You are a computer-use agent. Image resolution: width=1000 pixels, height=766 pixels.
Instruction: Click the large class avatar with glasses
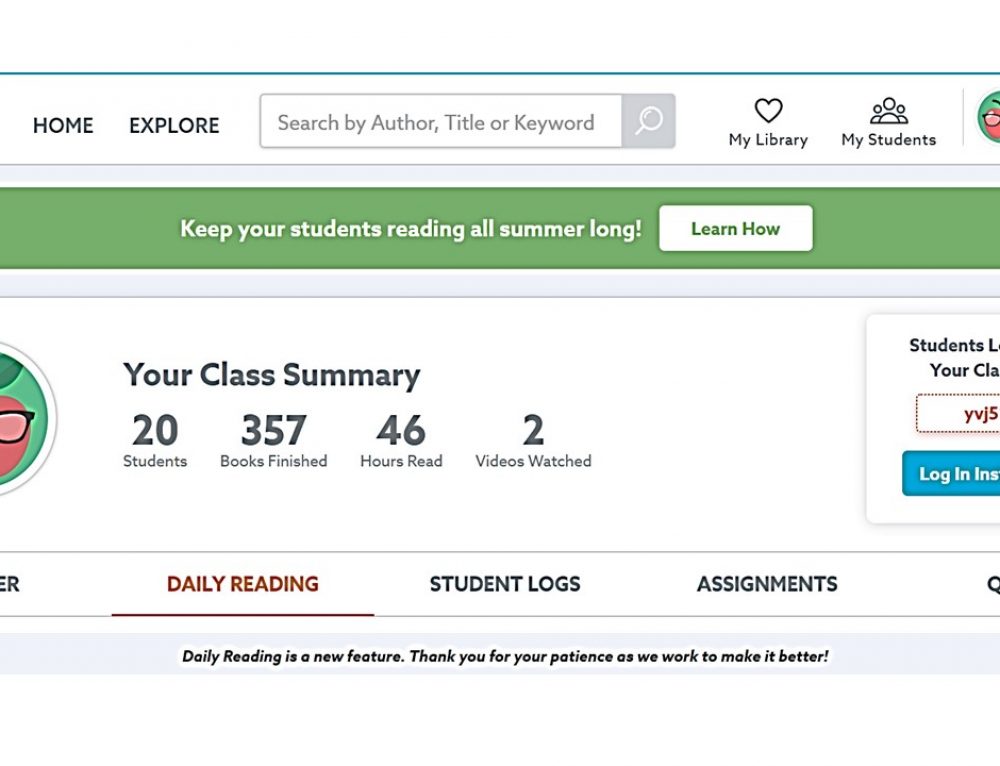[24, 419]
